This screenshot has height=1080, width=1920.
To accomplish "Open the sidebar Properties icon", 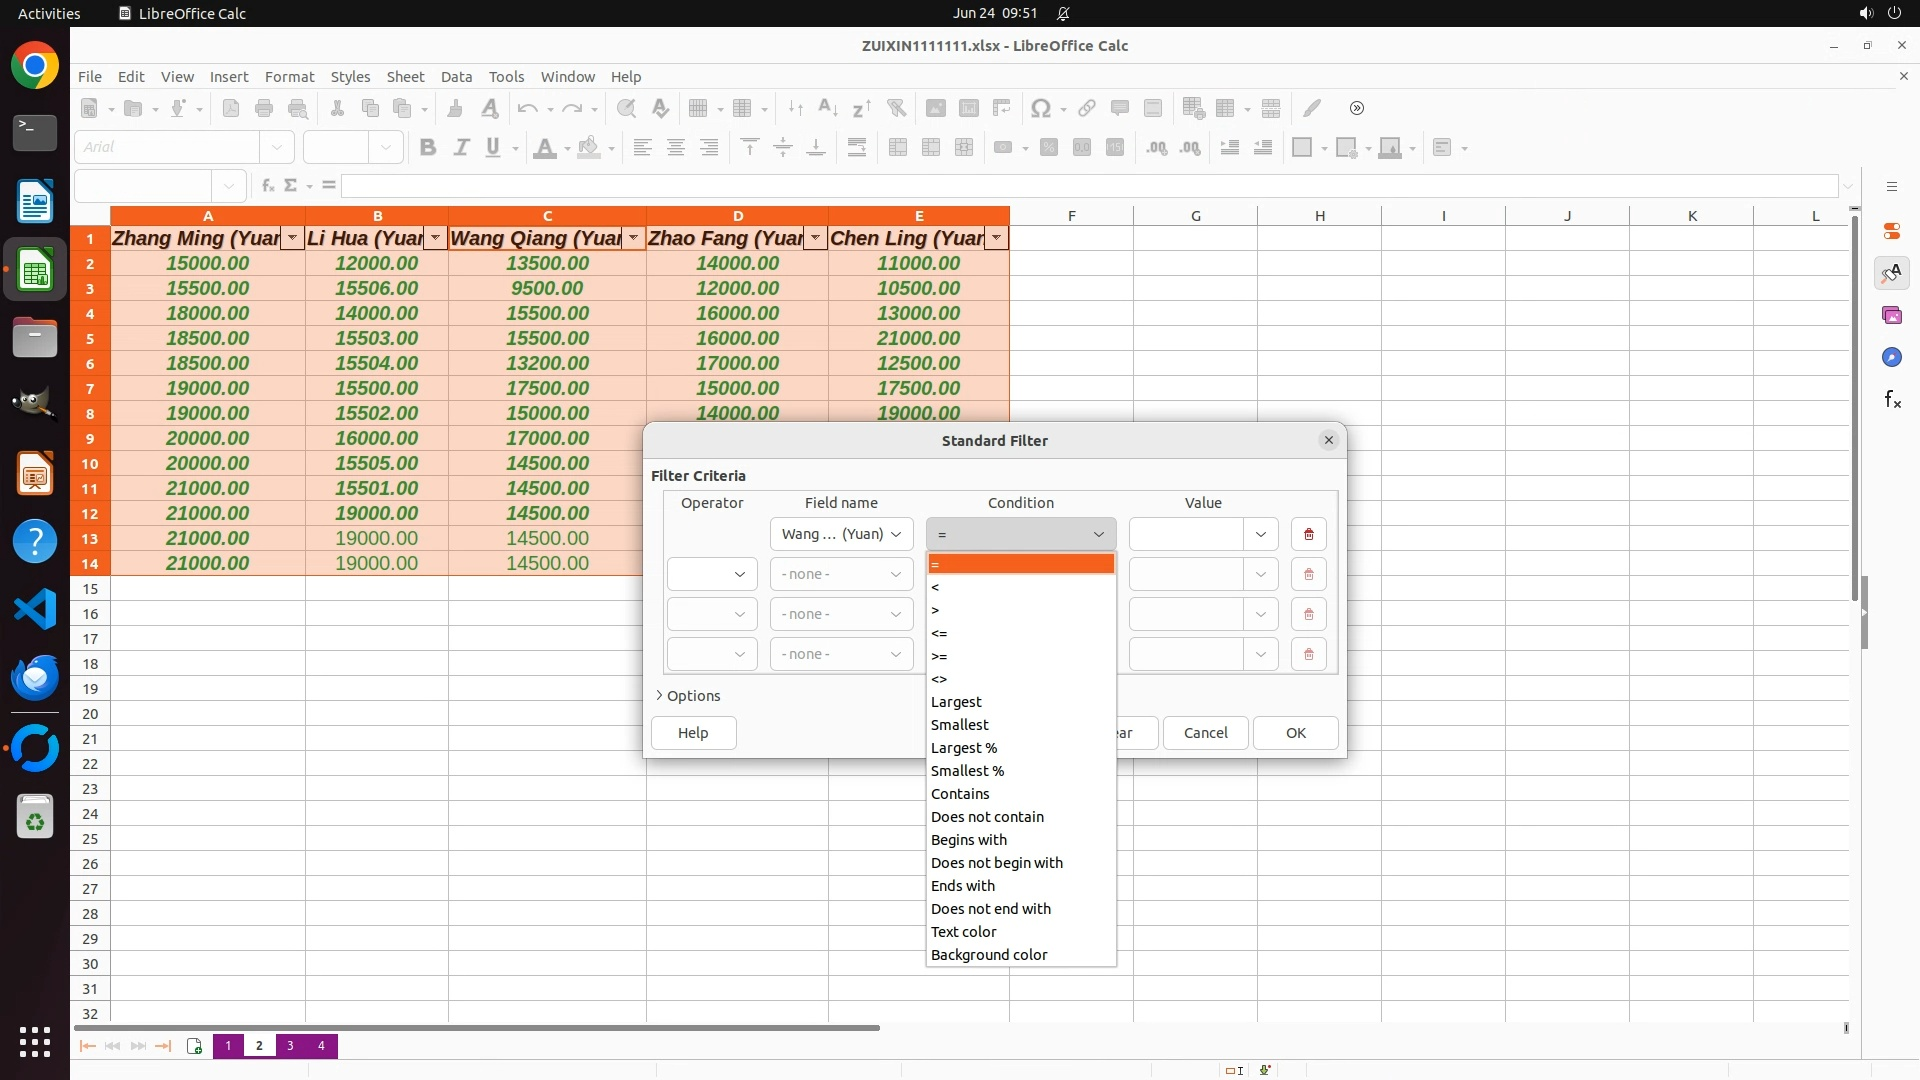I will pyautogui.click(x=1891, y=231).
